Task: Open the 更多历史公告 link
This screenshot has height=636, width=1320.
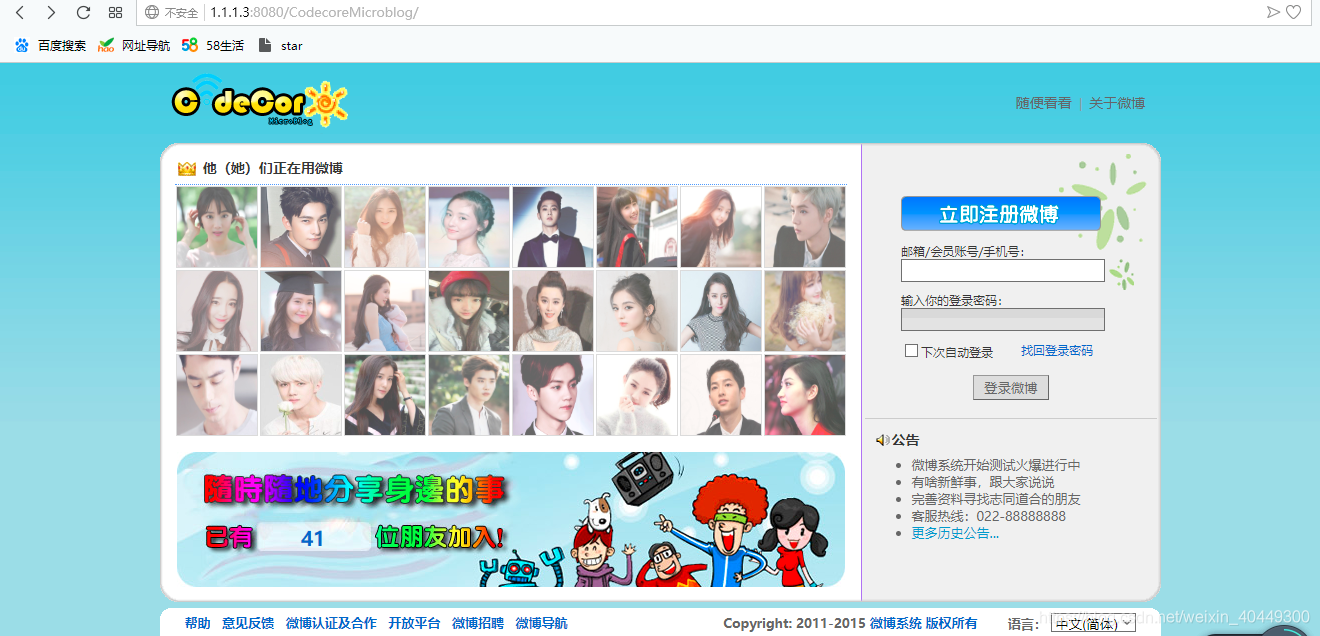Action: pyautogui.click(x=955, y=533)
